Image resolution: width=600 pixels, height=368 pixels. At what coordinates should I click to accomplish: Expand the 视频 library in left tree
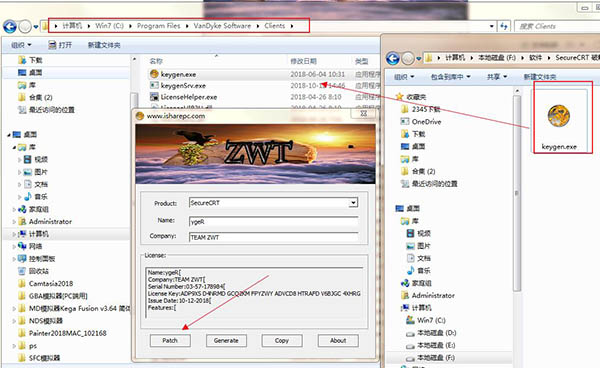point(19,160)
